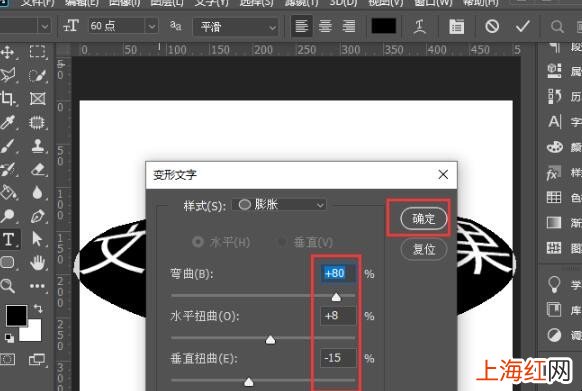The width and height of the screenshot is (582, 391).
Task: Open the Swatches grid panel icon
Action: pos(554,197)
